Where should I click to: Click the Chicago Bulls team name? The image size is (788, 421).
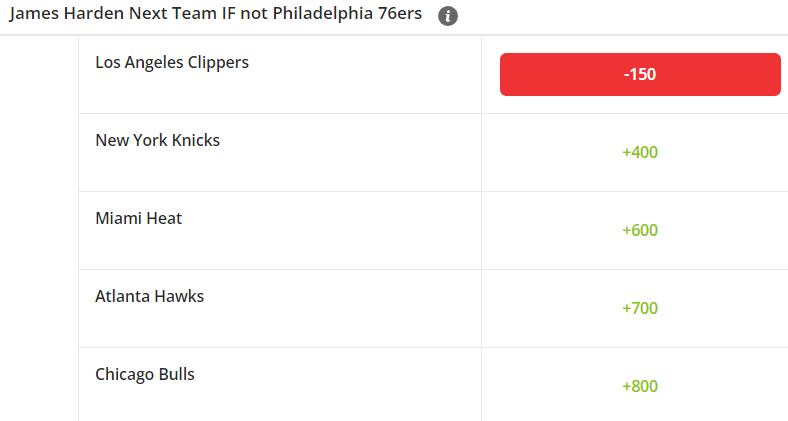point(145,374)
